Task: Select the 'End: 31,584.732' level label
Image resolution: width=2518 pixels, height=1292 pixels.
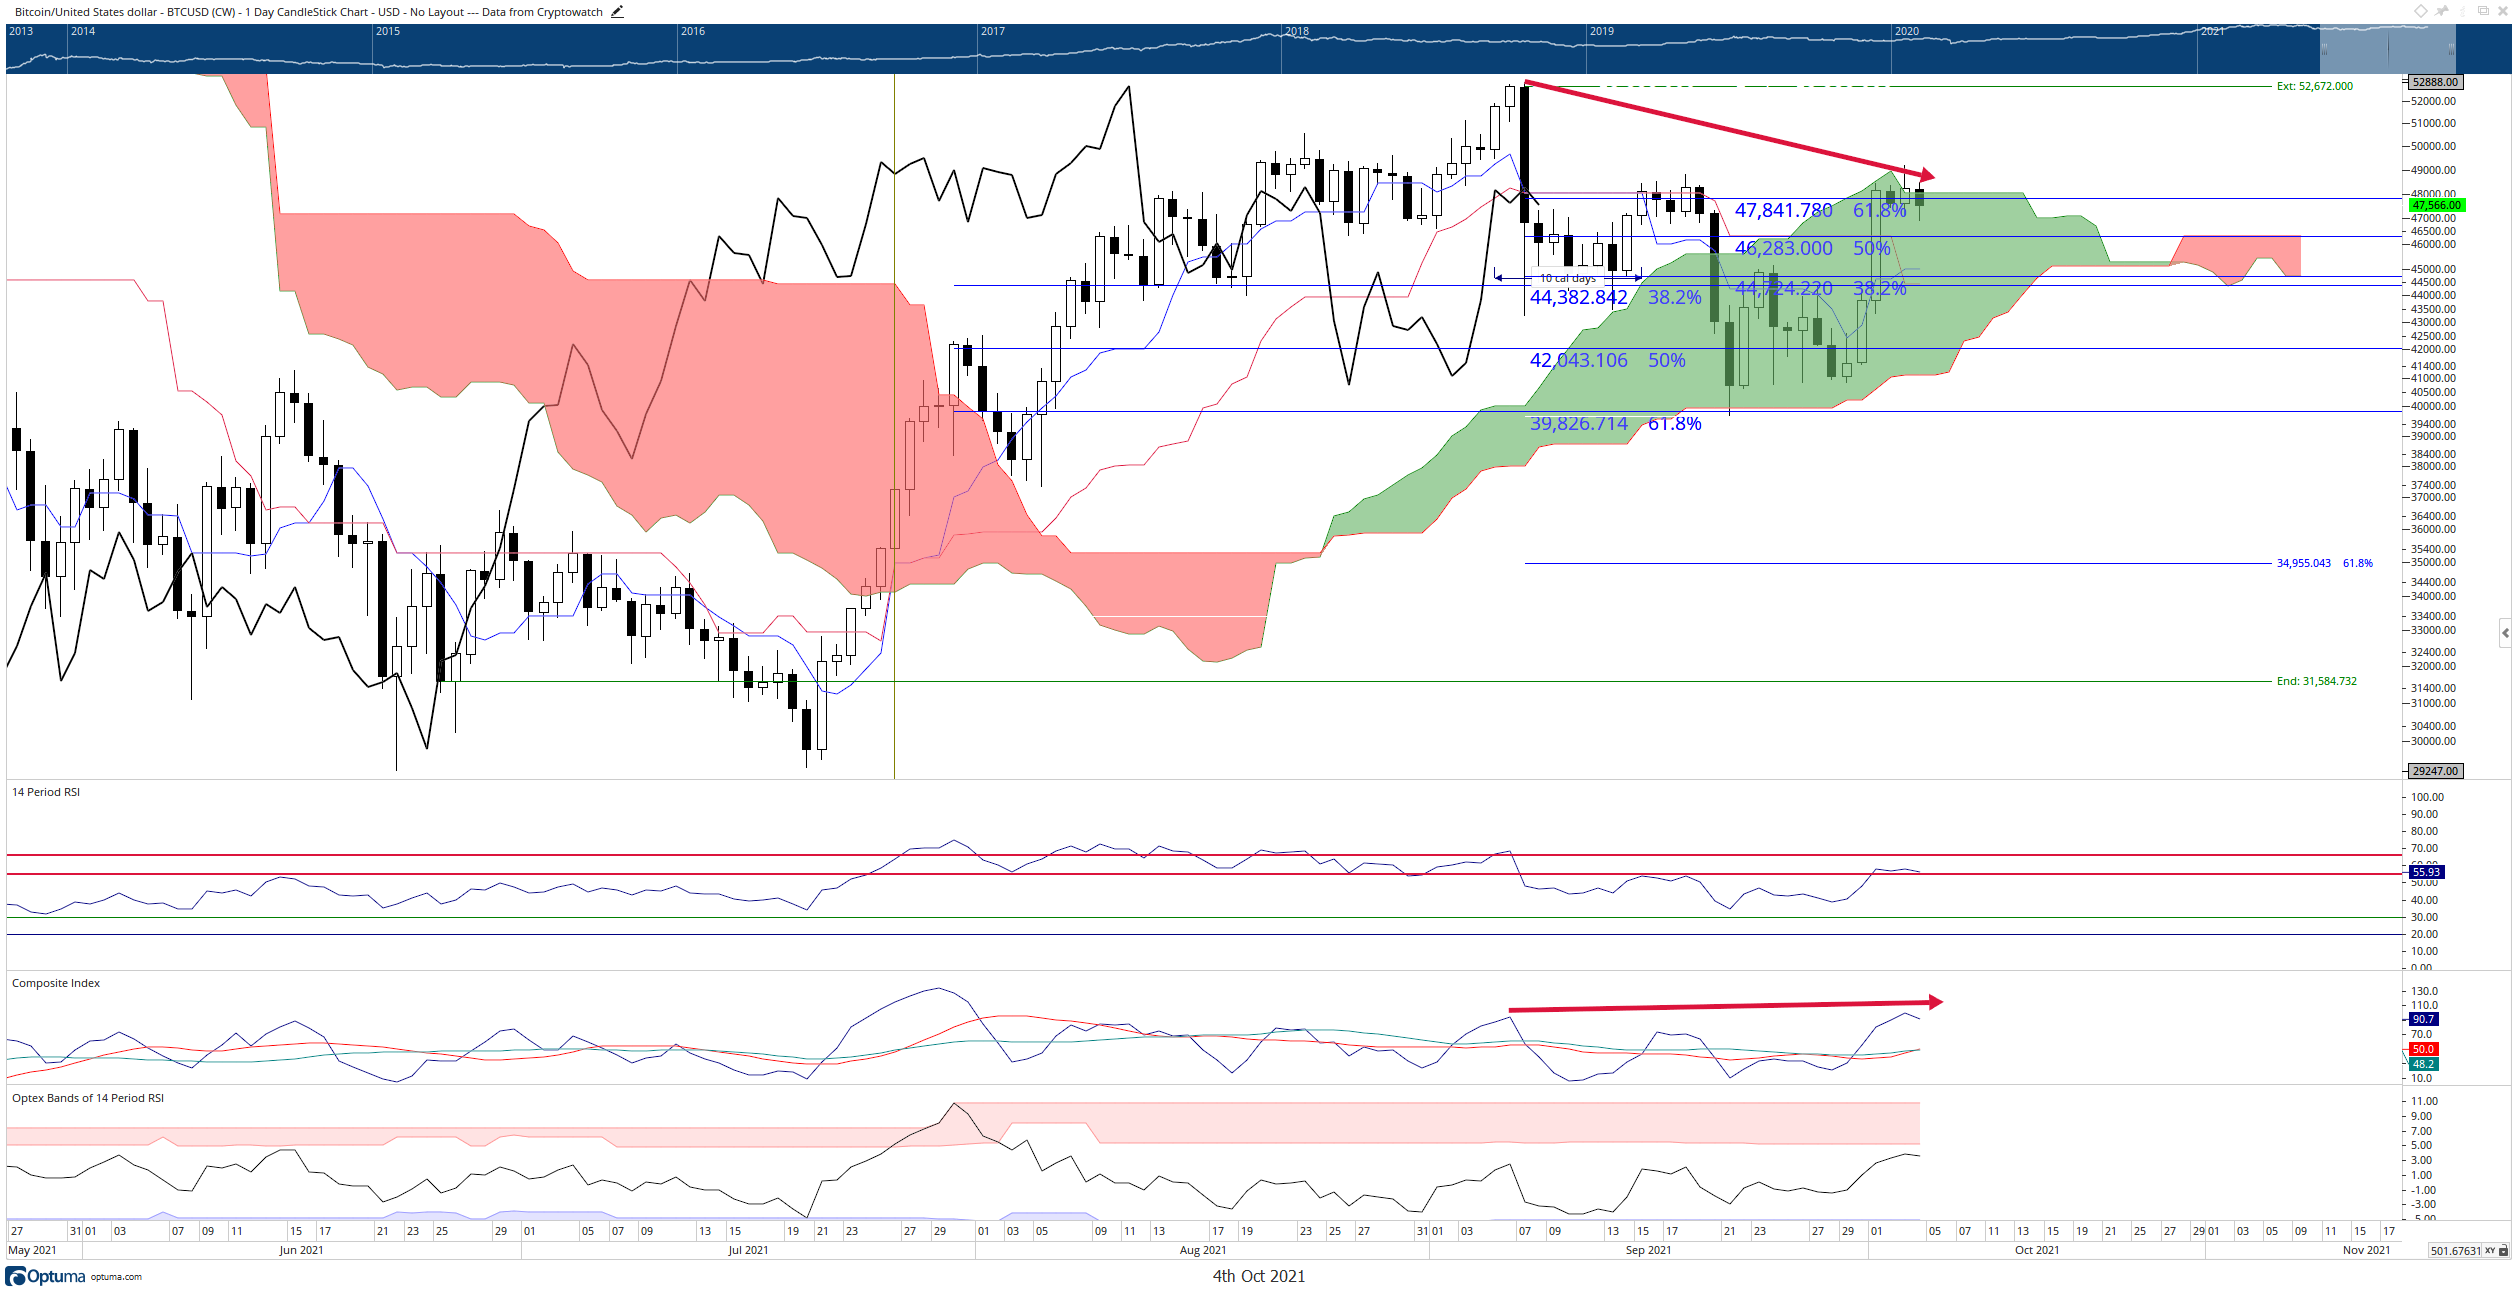Action: pyautogui.click(x=2316, y=681)
